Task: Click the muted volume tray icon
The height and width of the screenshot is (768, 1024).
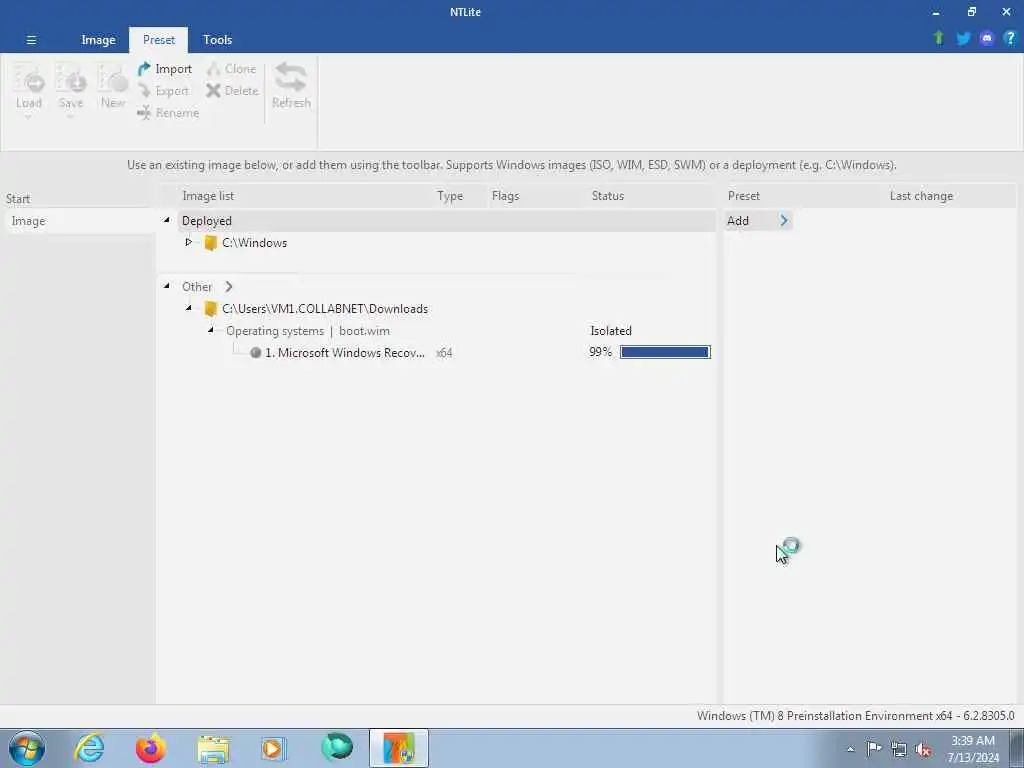Action: pos(923,750)
